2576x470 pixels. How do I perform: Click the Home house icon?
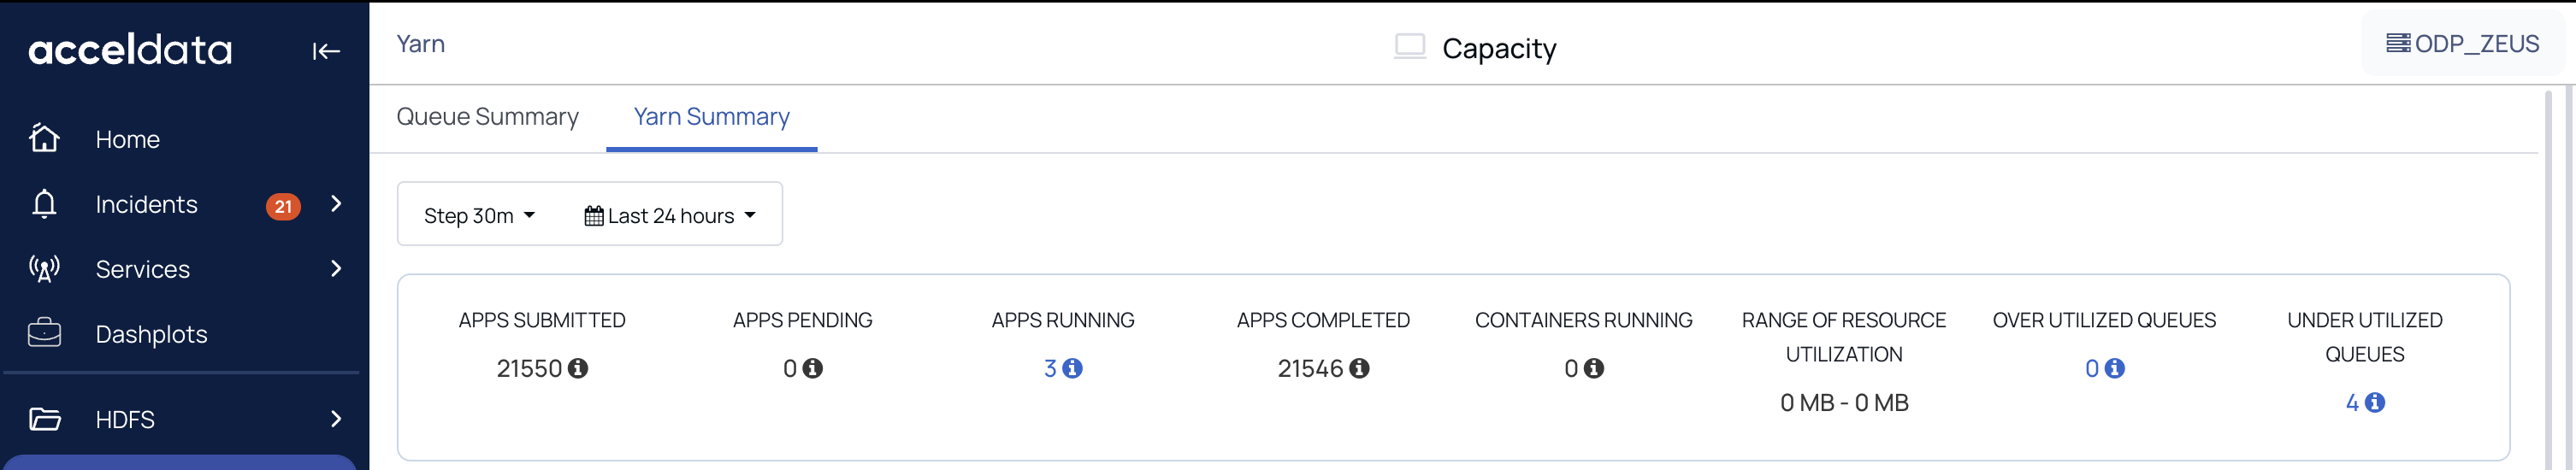click(x=44, y=138)
